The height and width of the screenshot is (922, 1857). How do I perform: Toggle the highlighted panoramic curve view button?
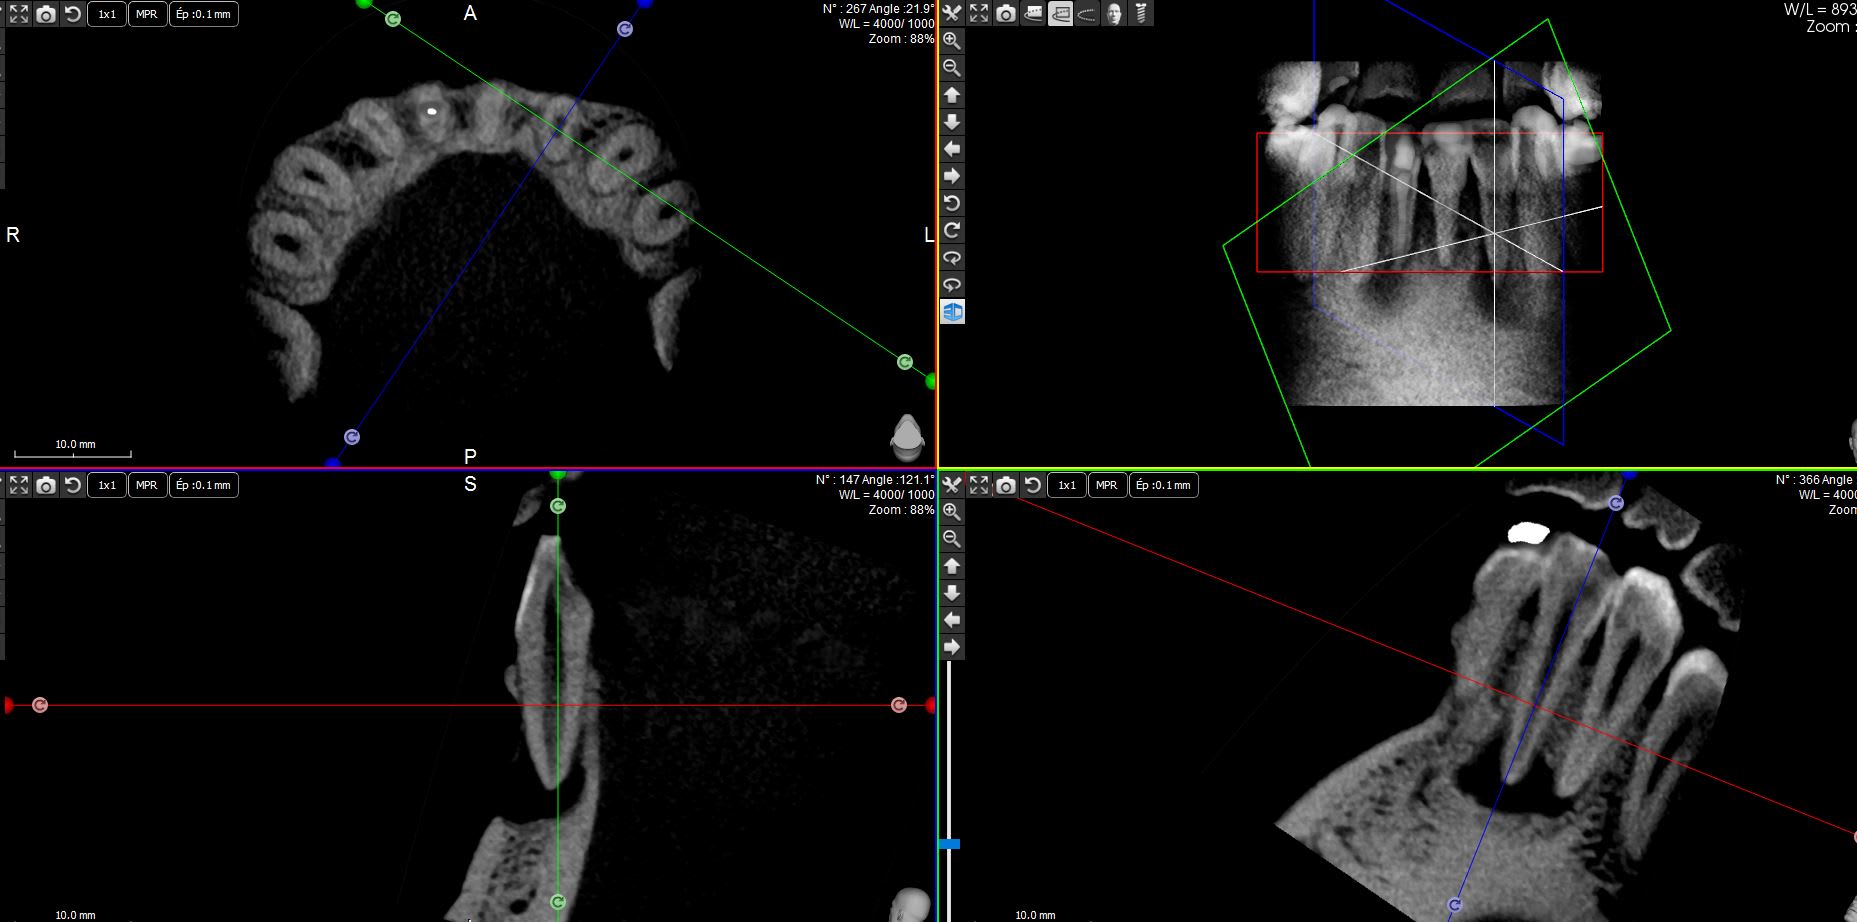click(x=1060, y=13)
